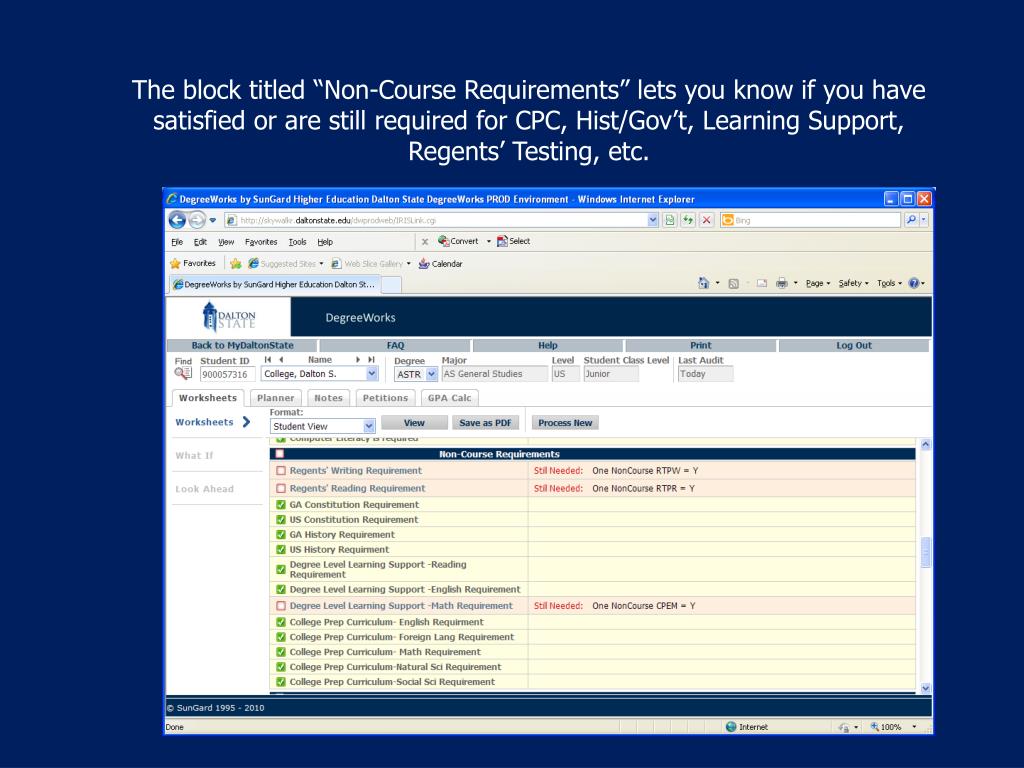
Task: Click the Find student search icon
Action: pos(183,374)
